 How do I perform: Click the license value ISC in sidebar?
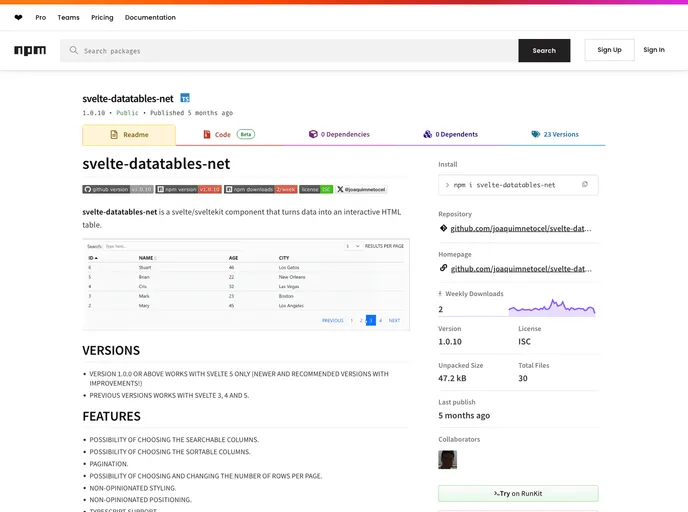[x=524, y=341]
